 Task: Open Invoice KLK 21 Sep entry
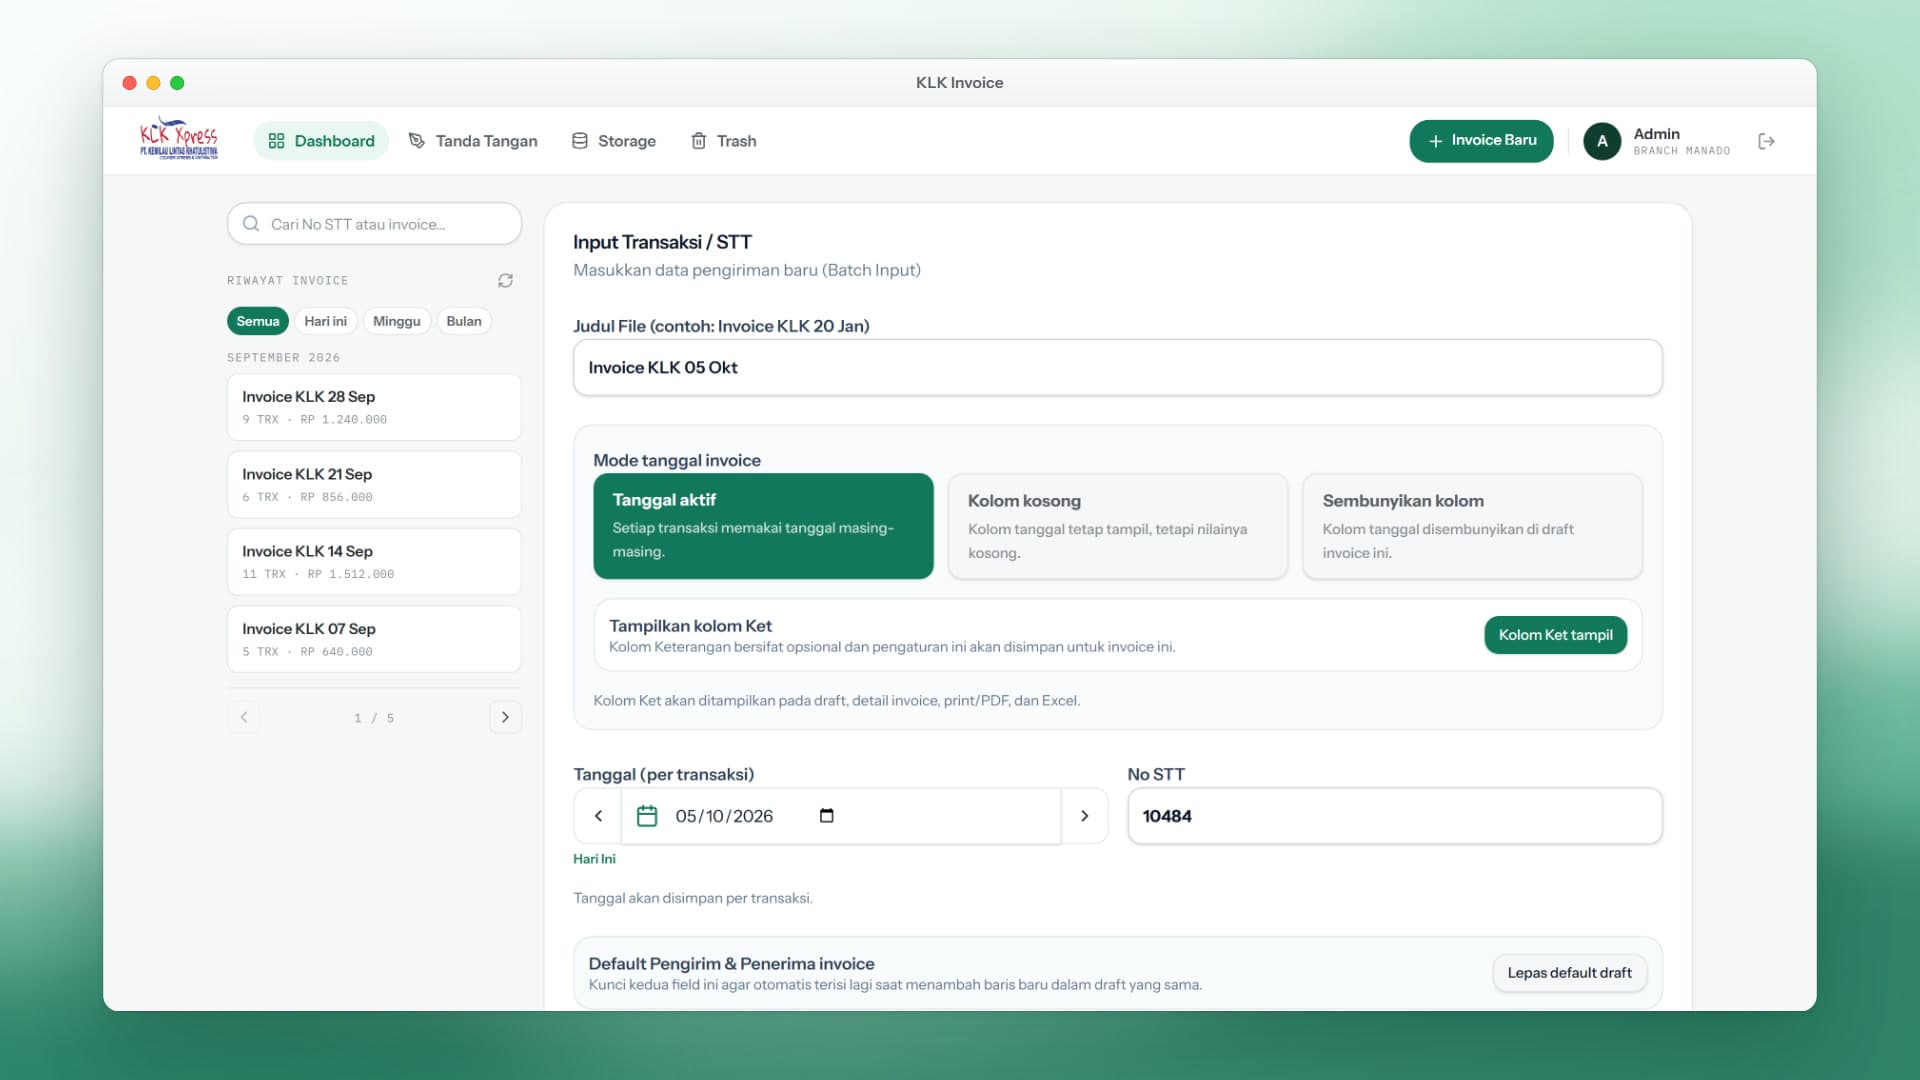click(x=374, y=484)
